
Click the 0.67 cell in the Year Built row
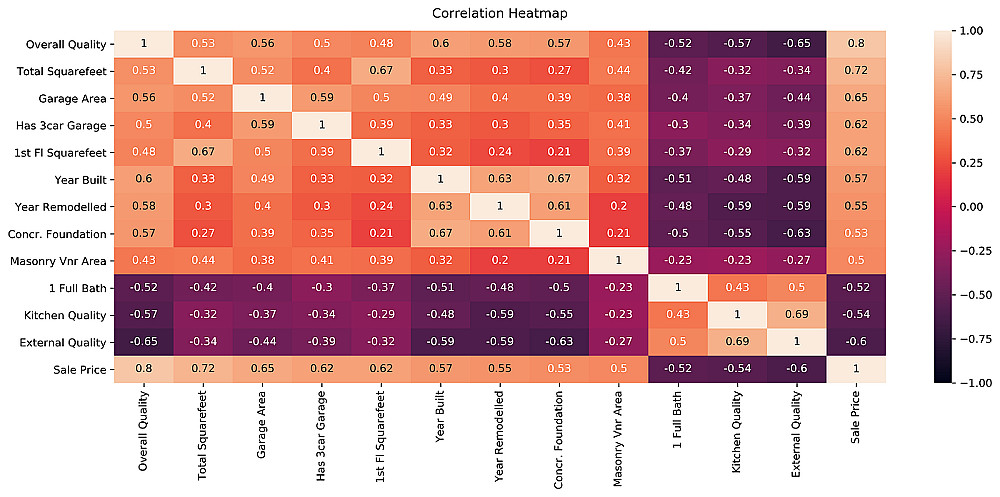click(x=559, y=179)
